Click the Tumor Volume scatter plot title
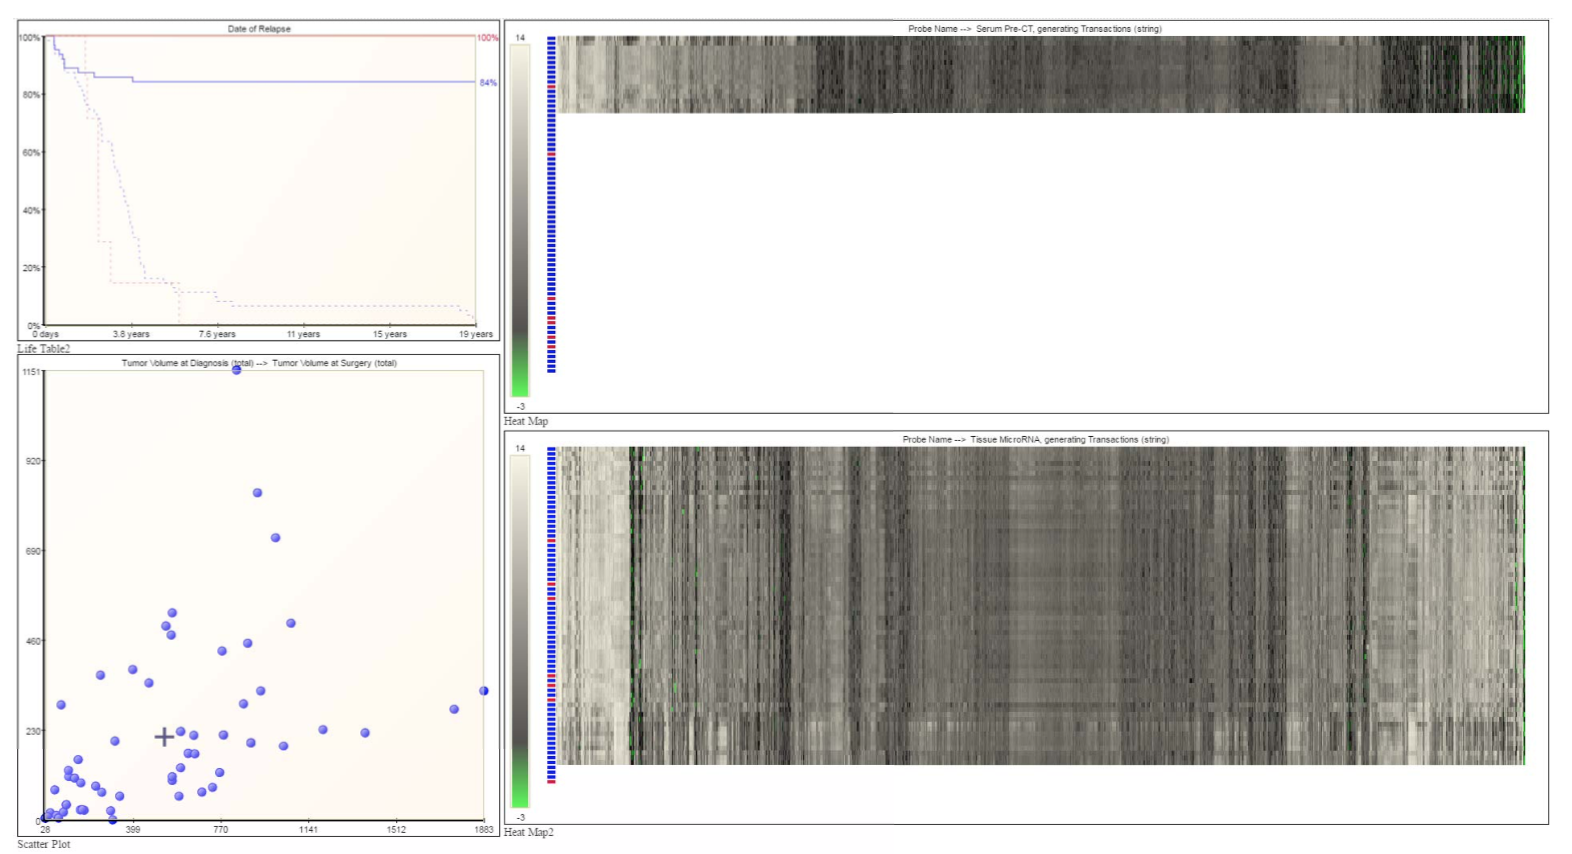This screenshot has height=854, width=1572. pyautogui.click(x=259, y=363)
